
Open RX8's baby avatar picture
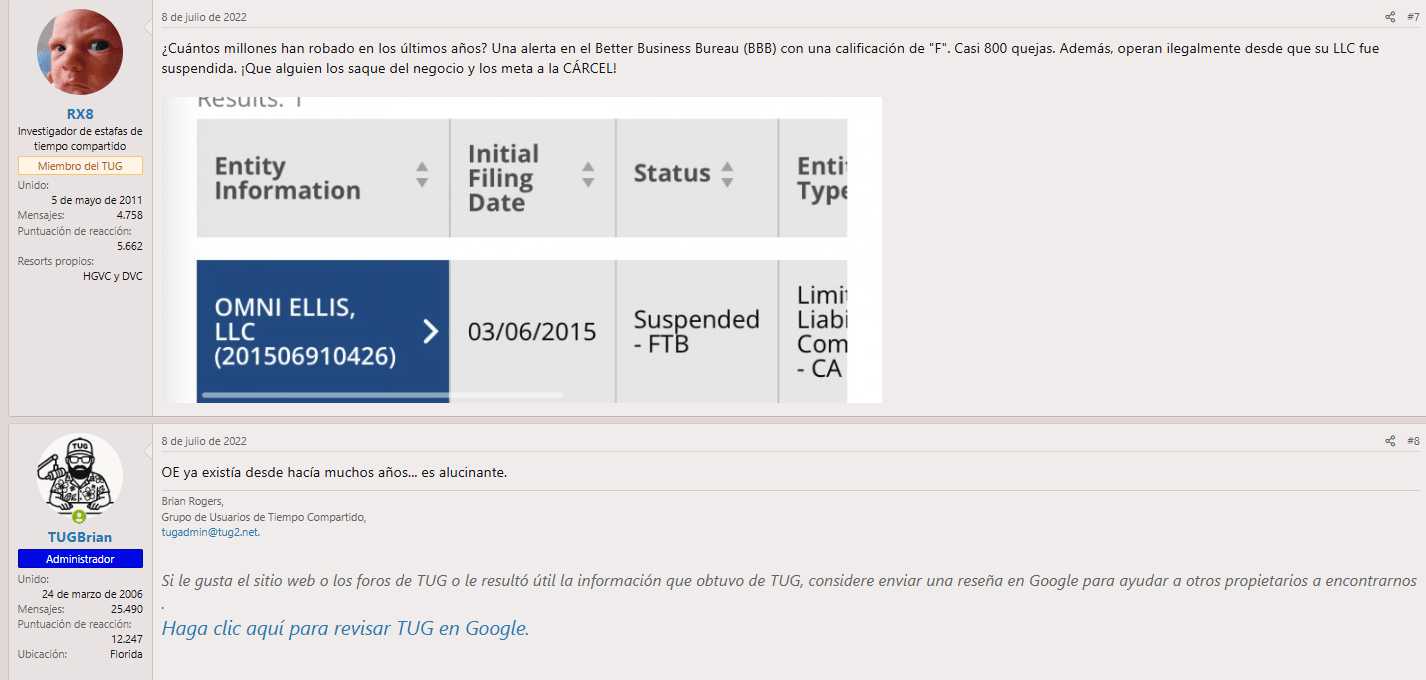pyautogui.click(x=80, y=52)
